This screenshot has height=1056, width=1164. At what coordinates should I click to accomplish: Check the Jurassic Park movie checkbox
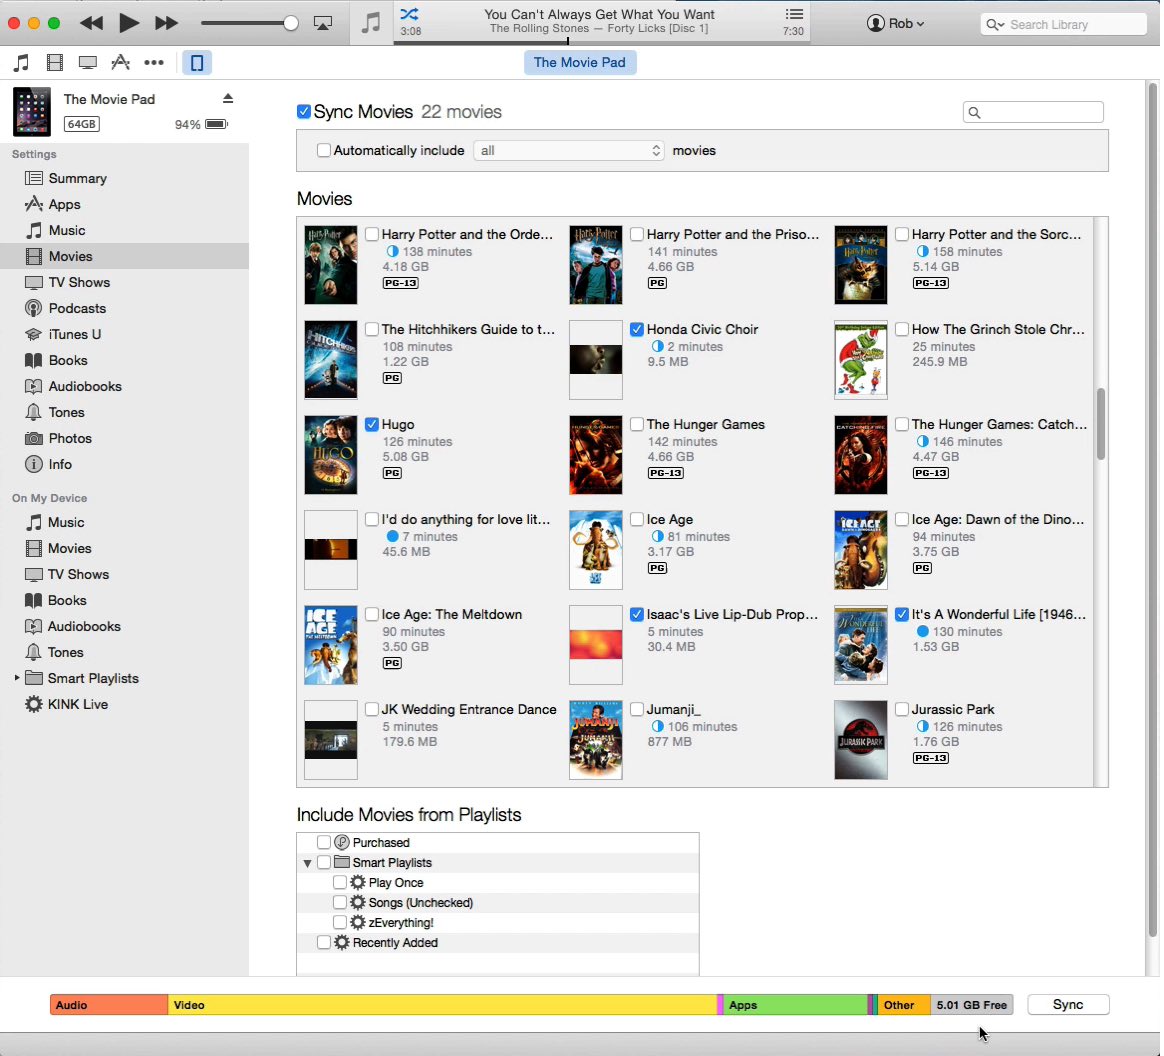pyautogui.click(x=902, y=710)
